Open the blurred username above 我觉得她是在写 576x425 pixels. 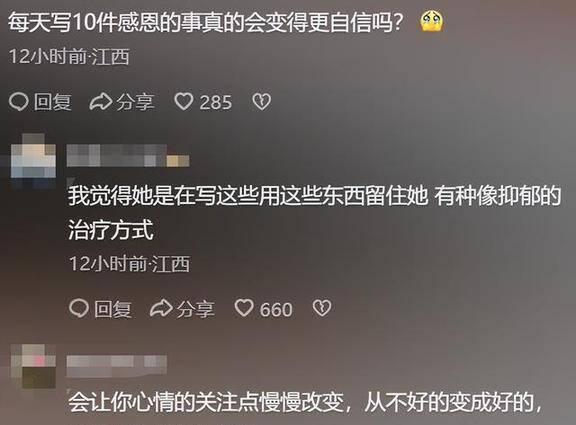128,155
